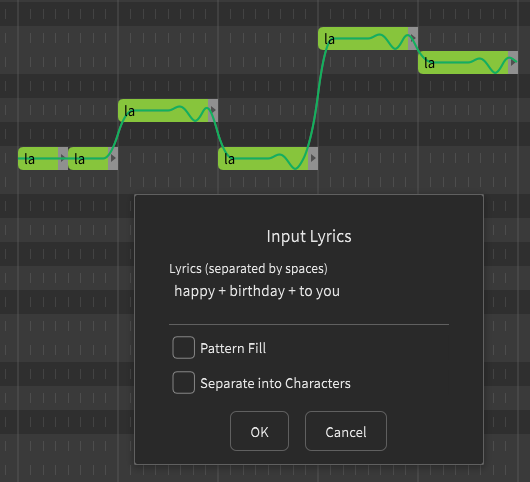Enable the Pattern Fill checkbox
530x482 pixels.
coord(184,347)
